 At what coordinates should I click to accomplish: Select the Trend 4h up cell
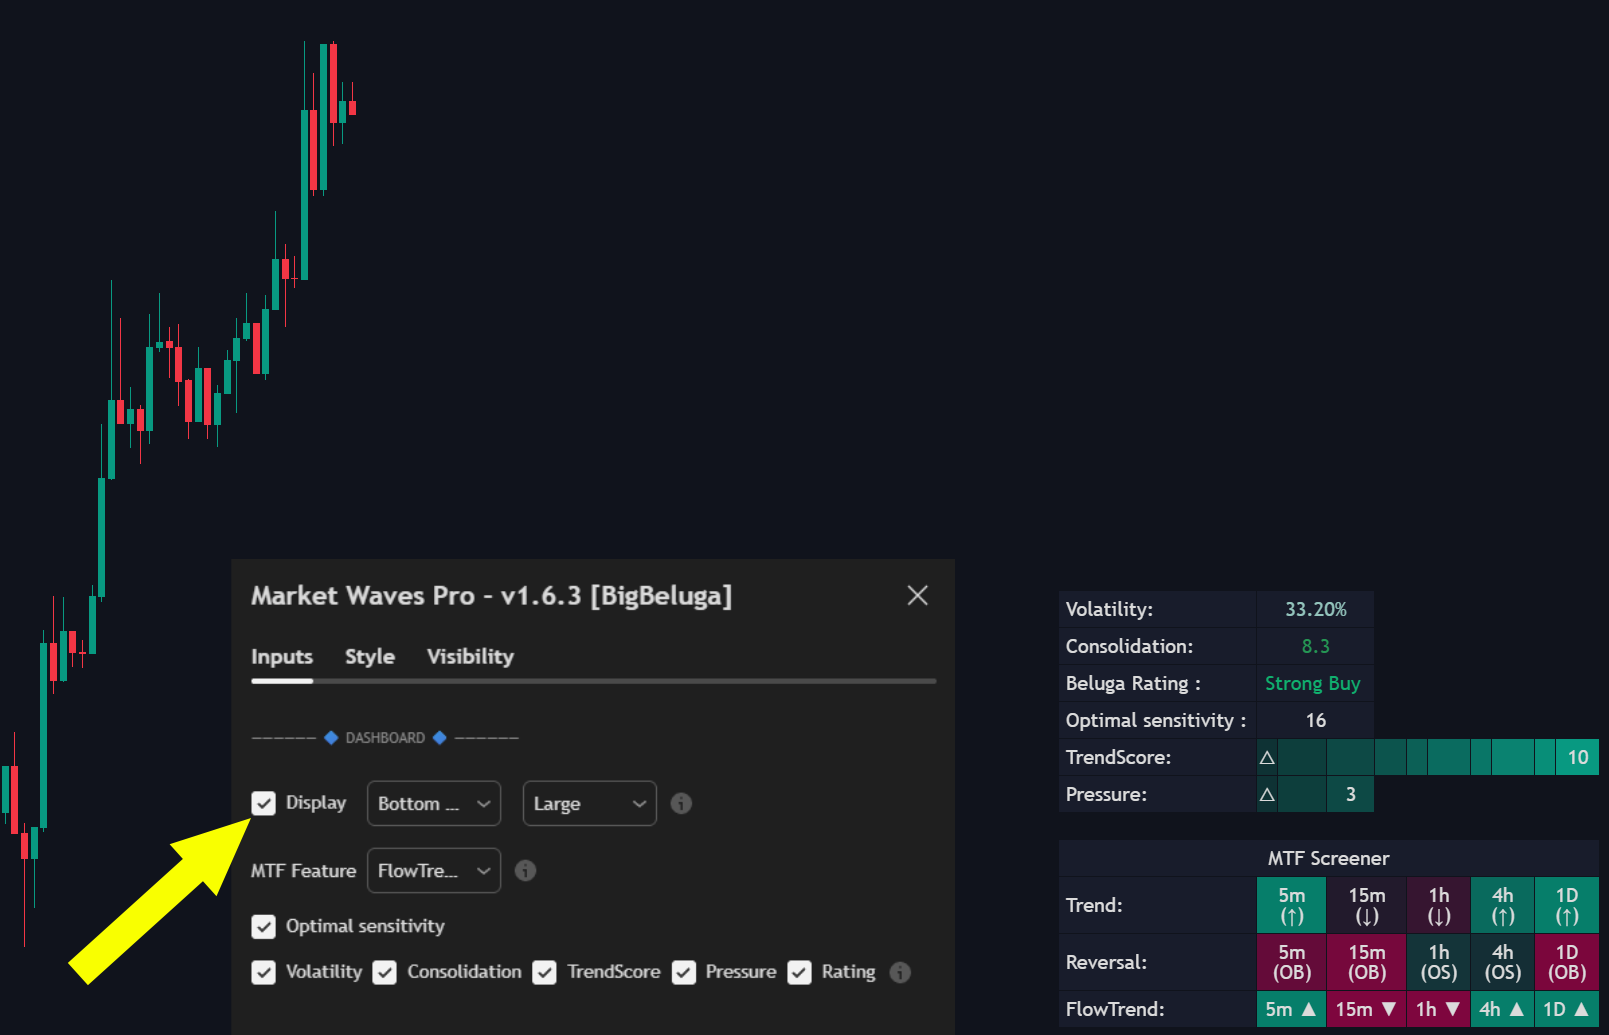point(1503,905)
